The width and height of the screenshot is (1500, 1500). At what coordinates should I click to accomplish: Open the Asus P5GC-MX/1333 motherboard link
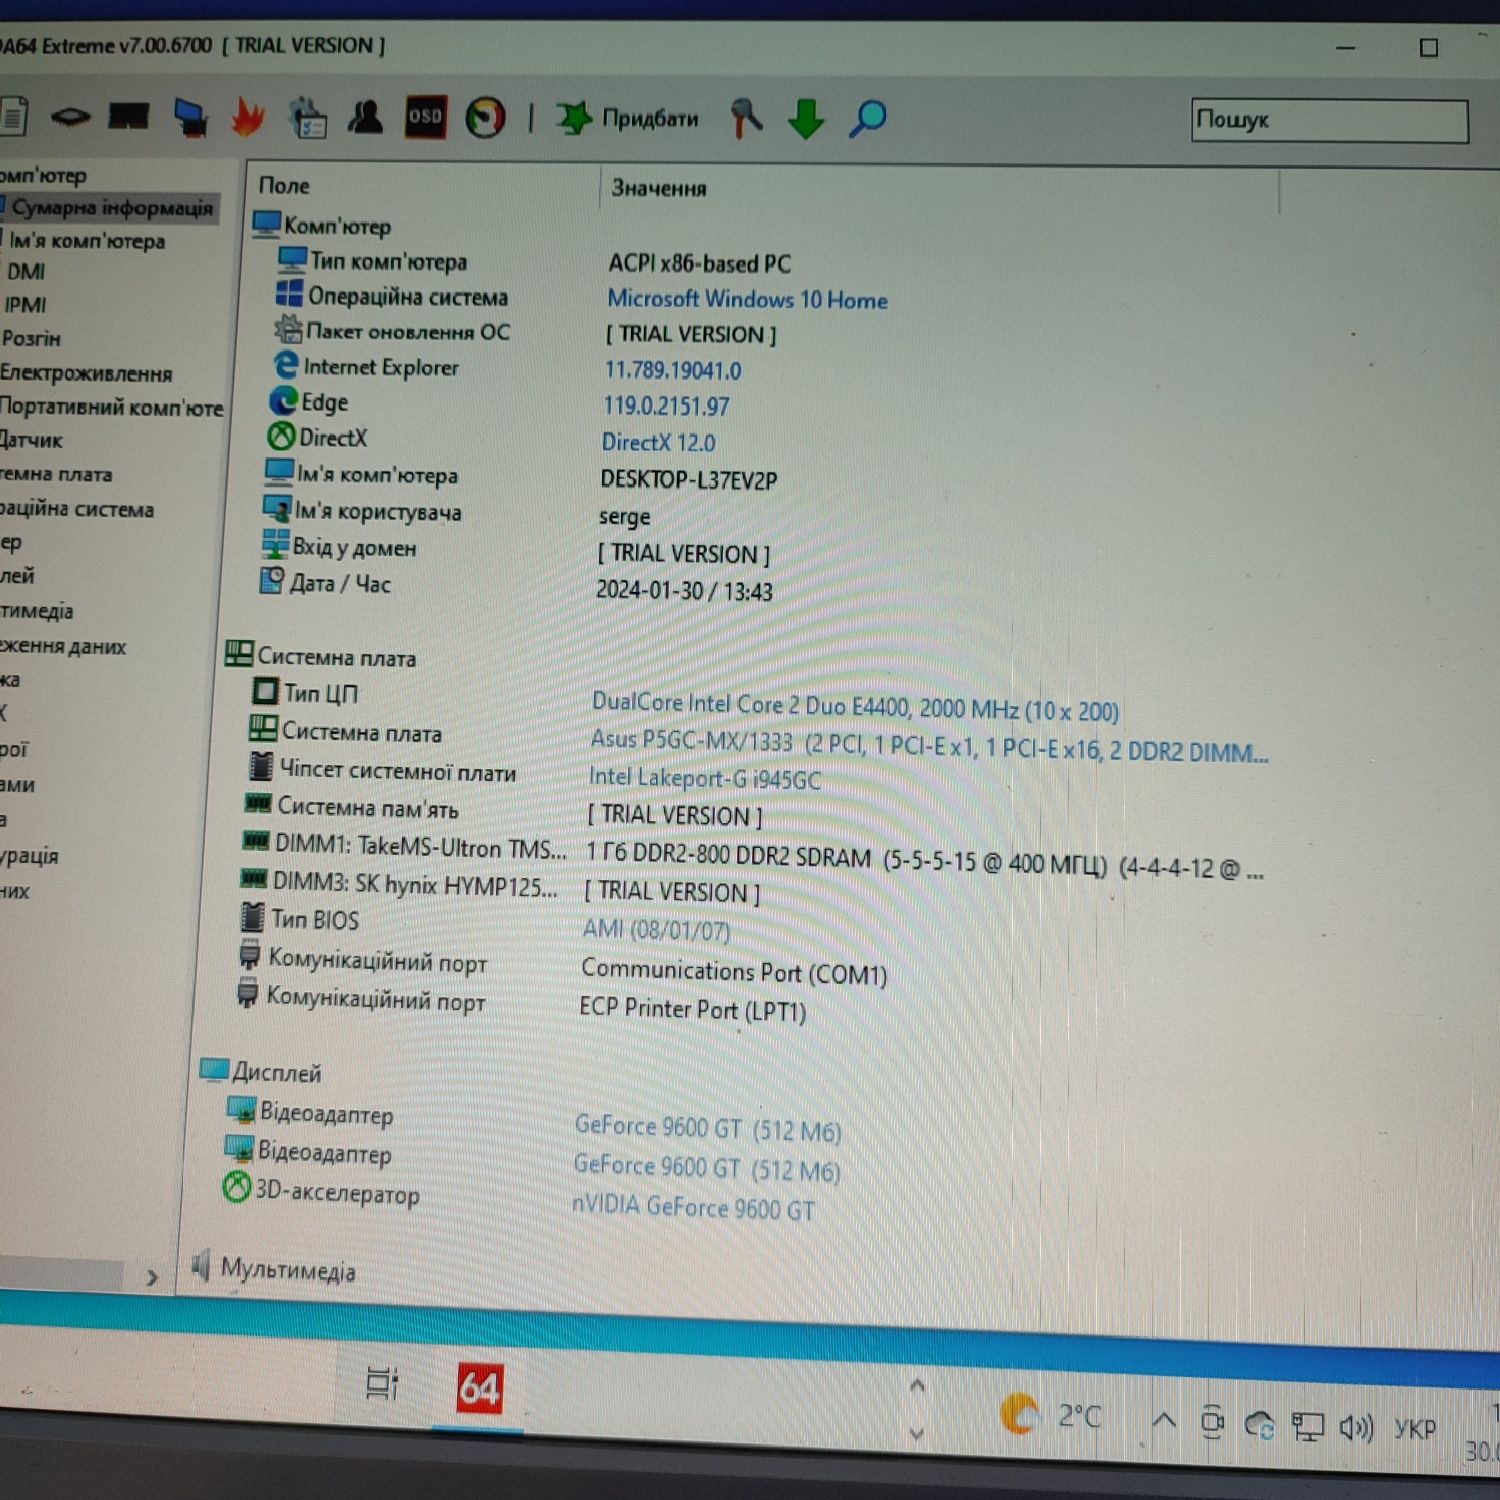tap(929, 745)
